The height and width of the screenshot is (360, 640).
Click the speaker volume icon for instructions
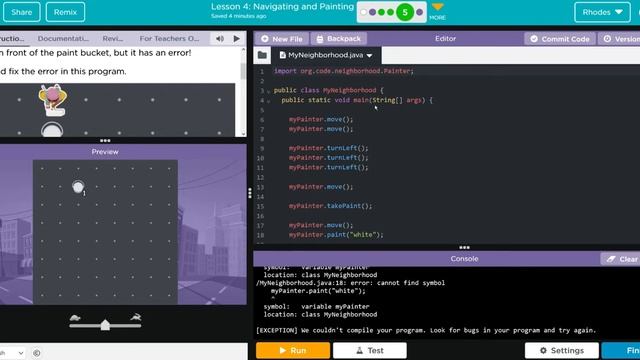pyautogui.click(x=220, y=38)
